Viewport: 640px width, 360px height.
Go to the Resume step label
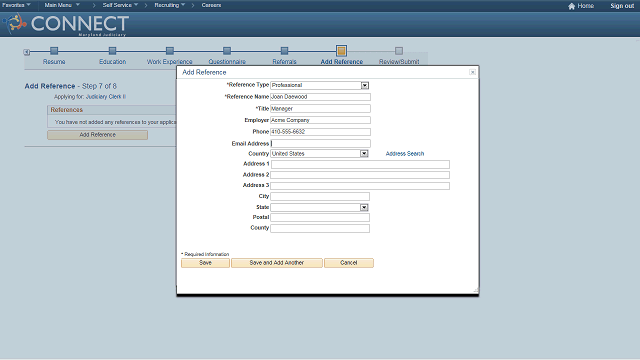click(54, 62)
